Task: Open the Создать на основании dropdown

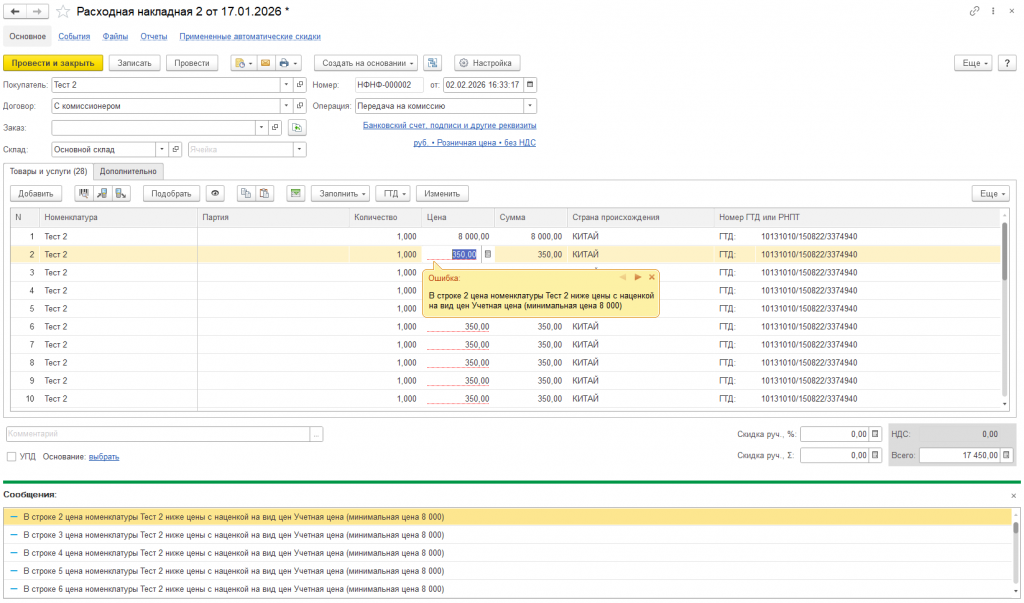Action: point(366,63)
